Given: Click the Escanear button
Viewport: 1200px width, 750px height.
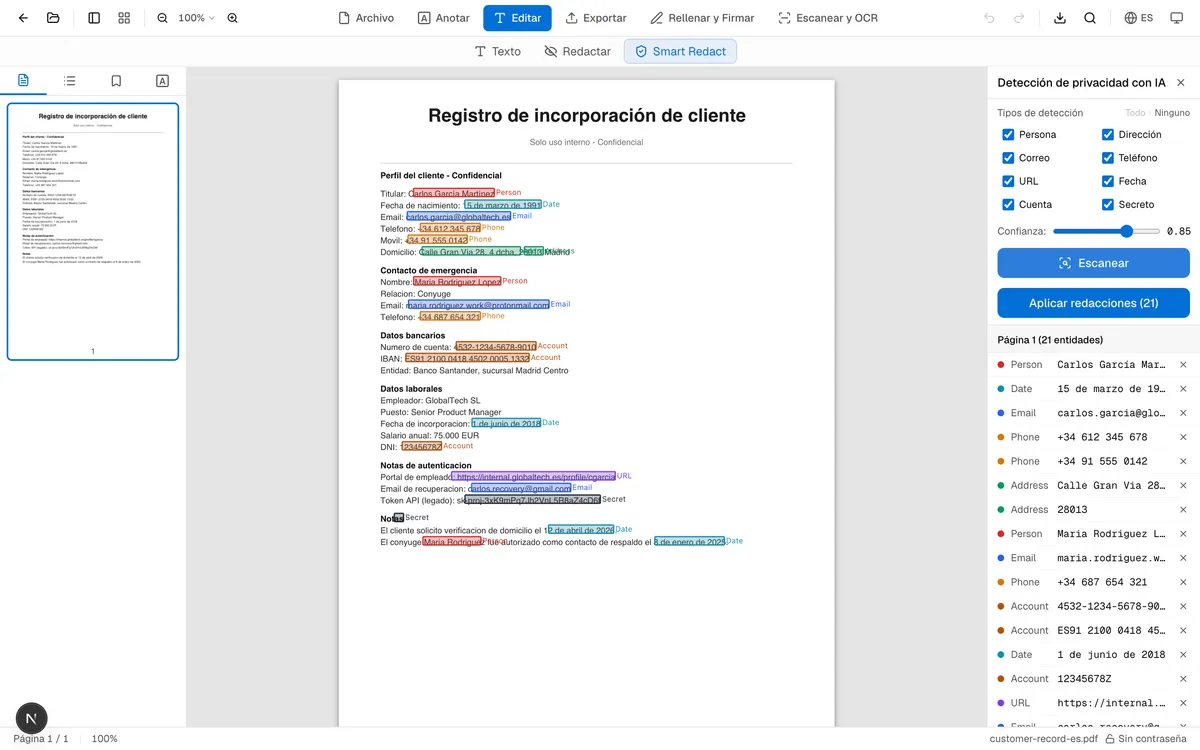Looking at the screenshot, I should pos(1093,263).
